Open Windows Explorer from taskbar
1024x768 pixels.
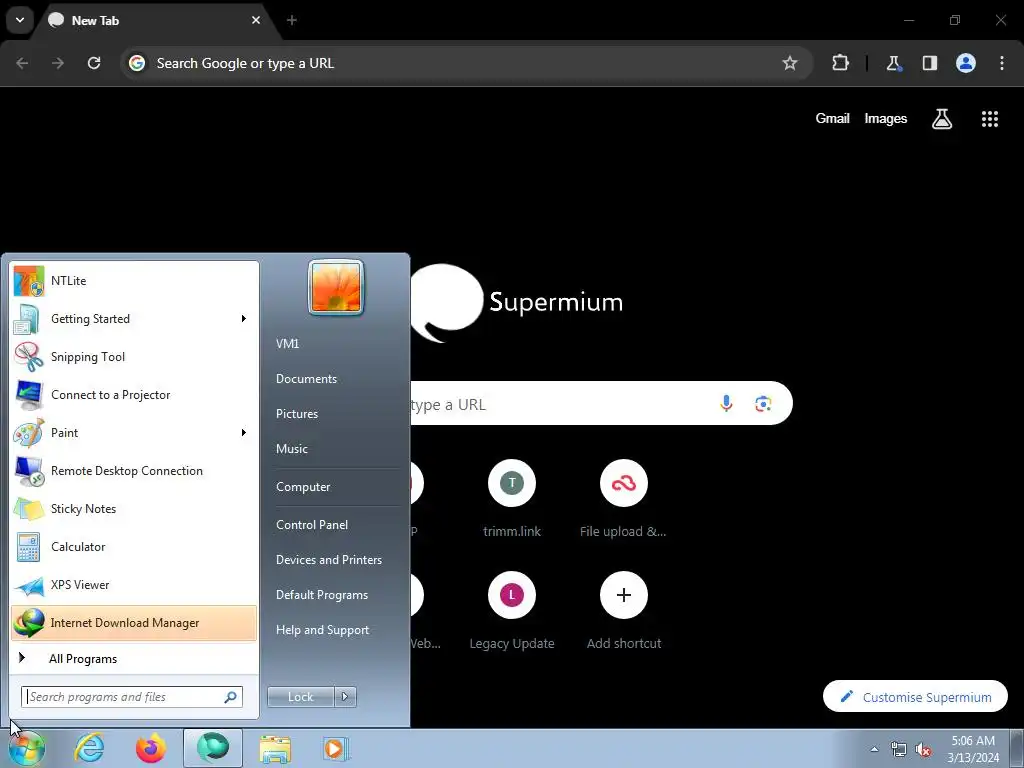point(276,748)
